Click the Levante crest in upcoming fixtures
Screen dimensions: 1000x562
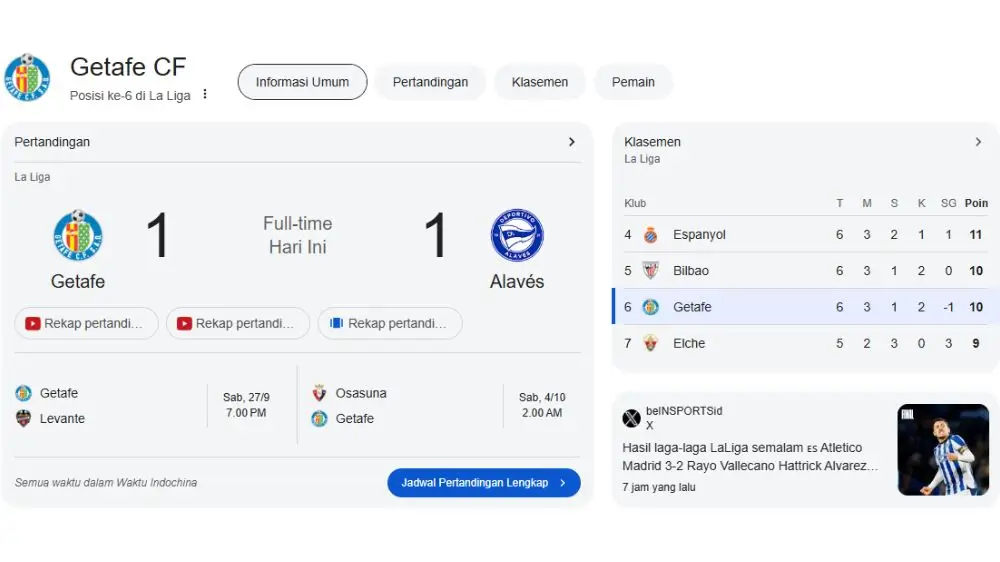(23, 418)
